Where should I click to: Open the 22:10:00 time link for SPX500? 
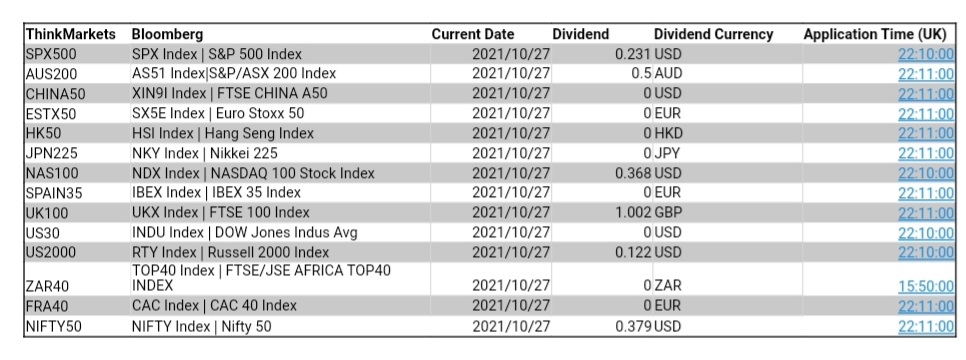[925, 54]
